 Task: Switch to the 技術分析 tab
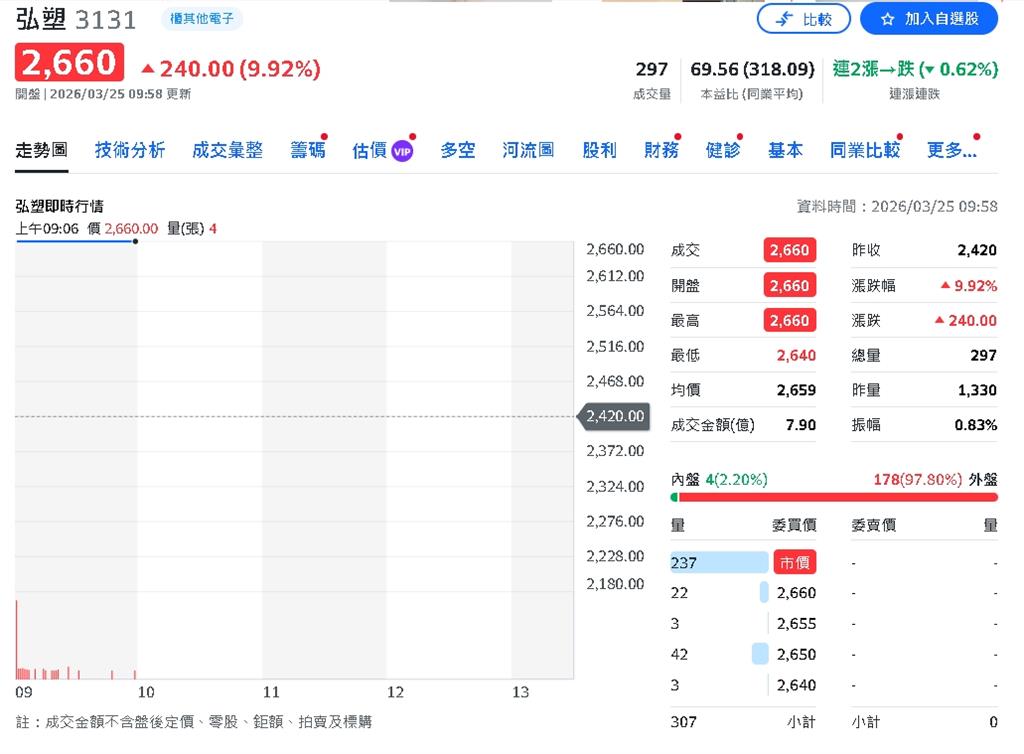[129, 149]
